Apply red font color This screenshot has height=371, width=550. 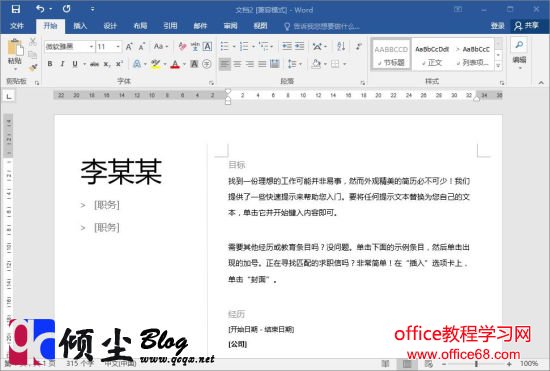(175, 64)
